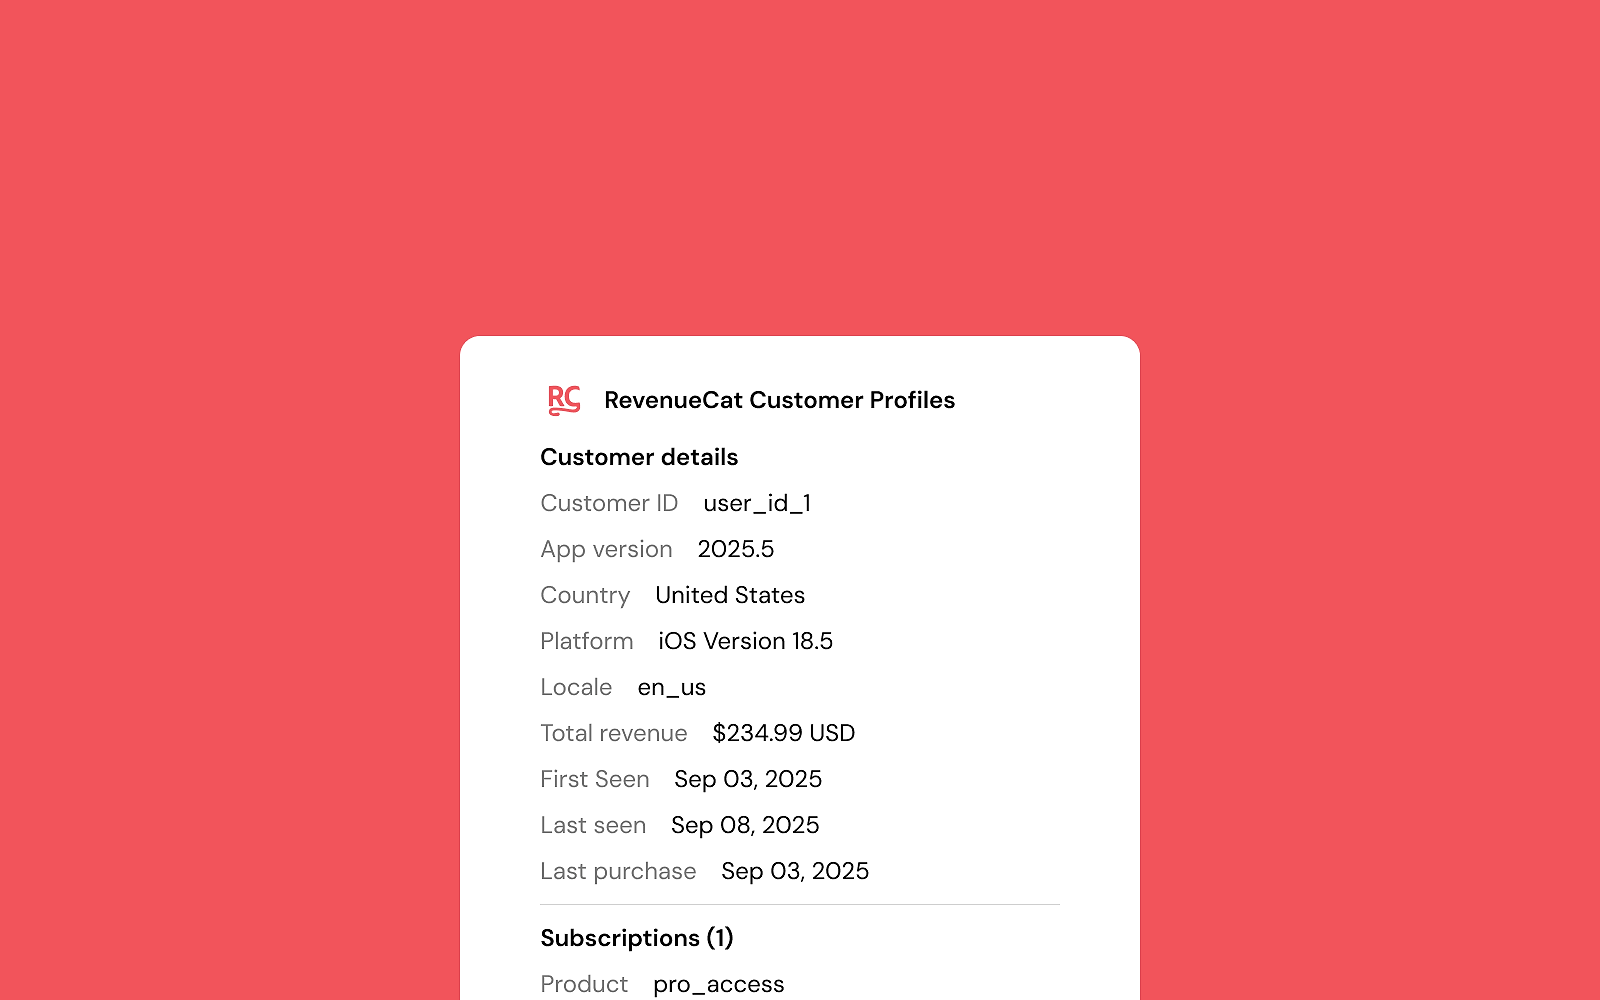The width and height of the screenshot is (1600, 1000).
Task: Click the Platform label
Action: tap(586, 641)
